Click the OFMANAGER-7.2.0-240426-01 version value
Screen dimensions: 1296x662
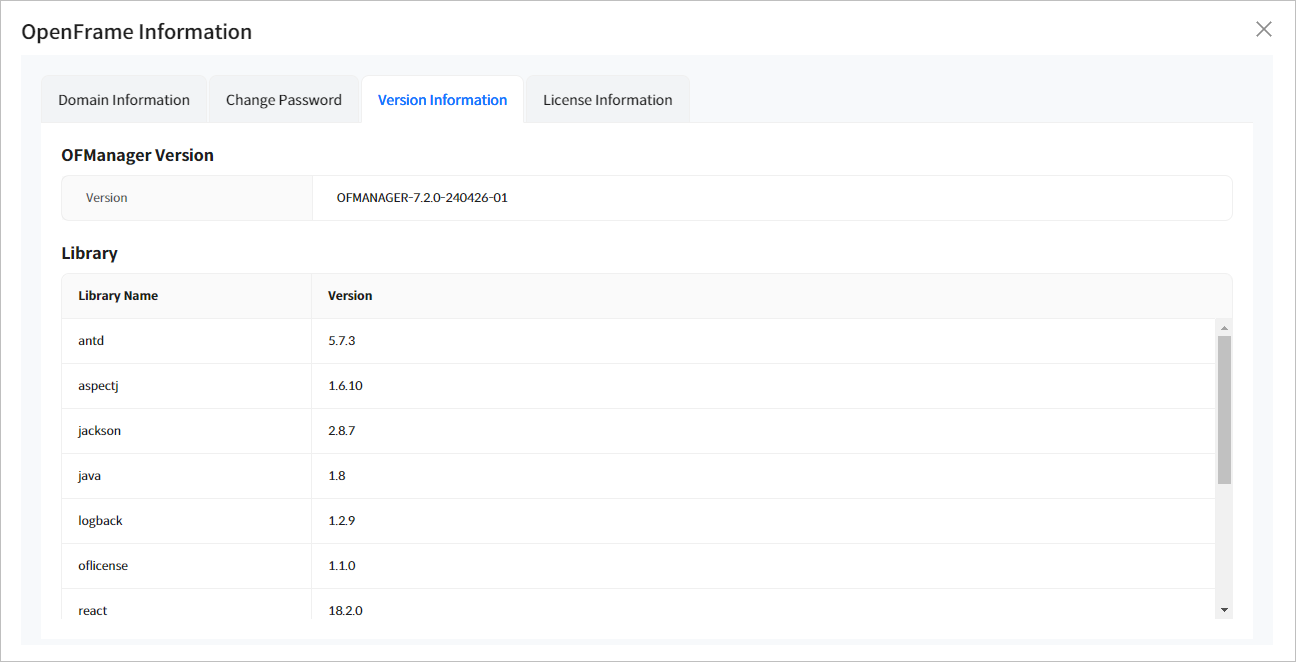[x=422, y=198]
